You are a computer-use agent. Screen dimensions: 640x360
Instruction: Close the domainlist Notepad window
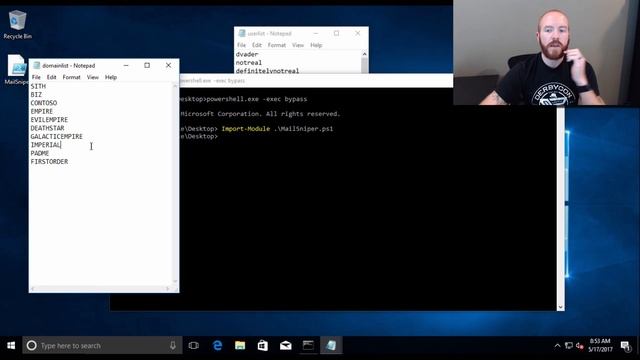tap(168, 65)
